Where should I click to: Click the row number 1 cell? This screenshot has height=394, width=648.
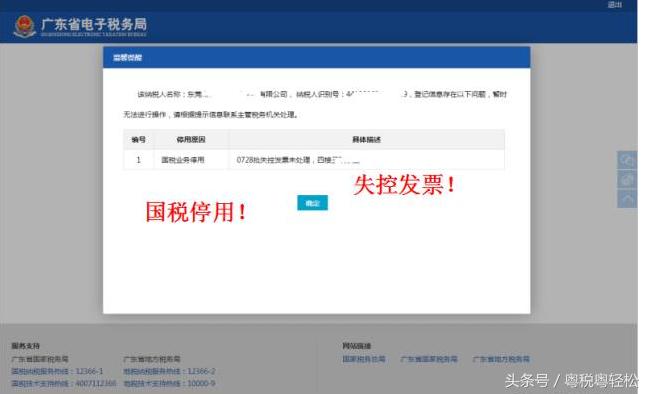pos(138,160)
